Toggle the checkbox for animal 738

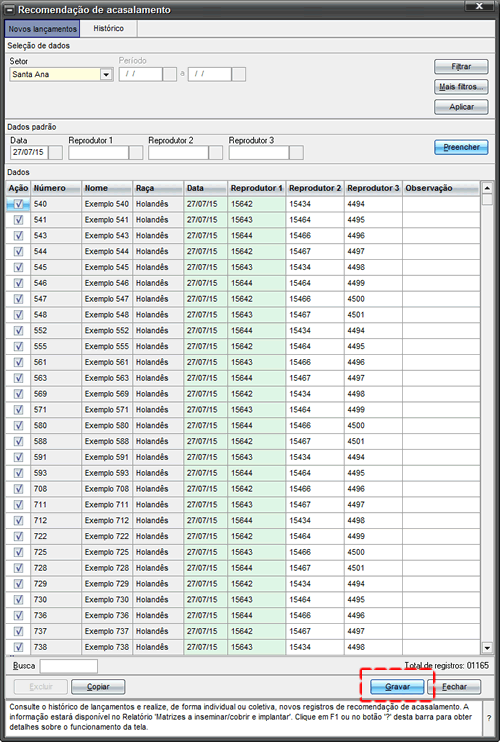tap(18, 647)
